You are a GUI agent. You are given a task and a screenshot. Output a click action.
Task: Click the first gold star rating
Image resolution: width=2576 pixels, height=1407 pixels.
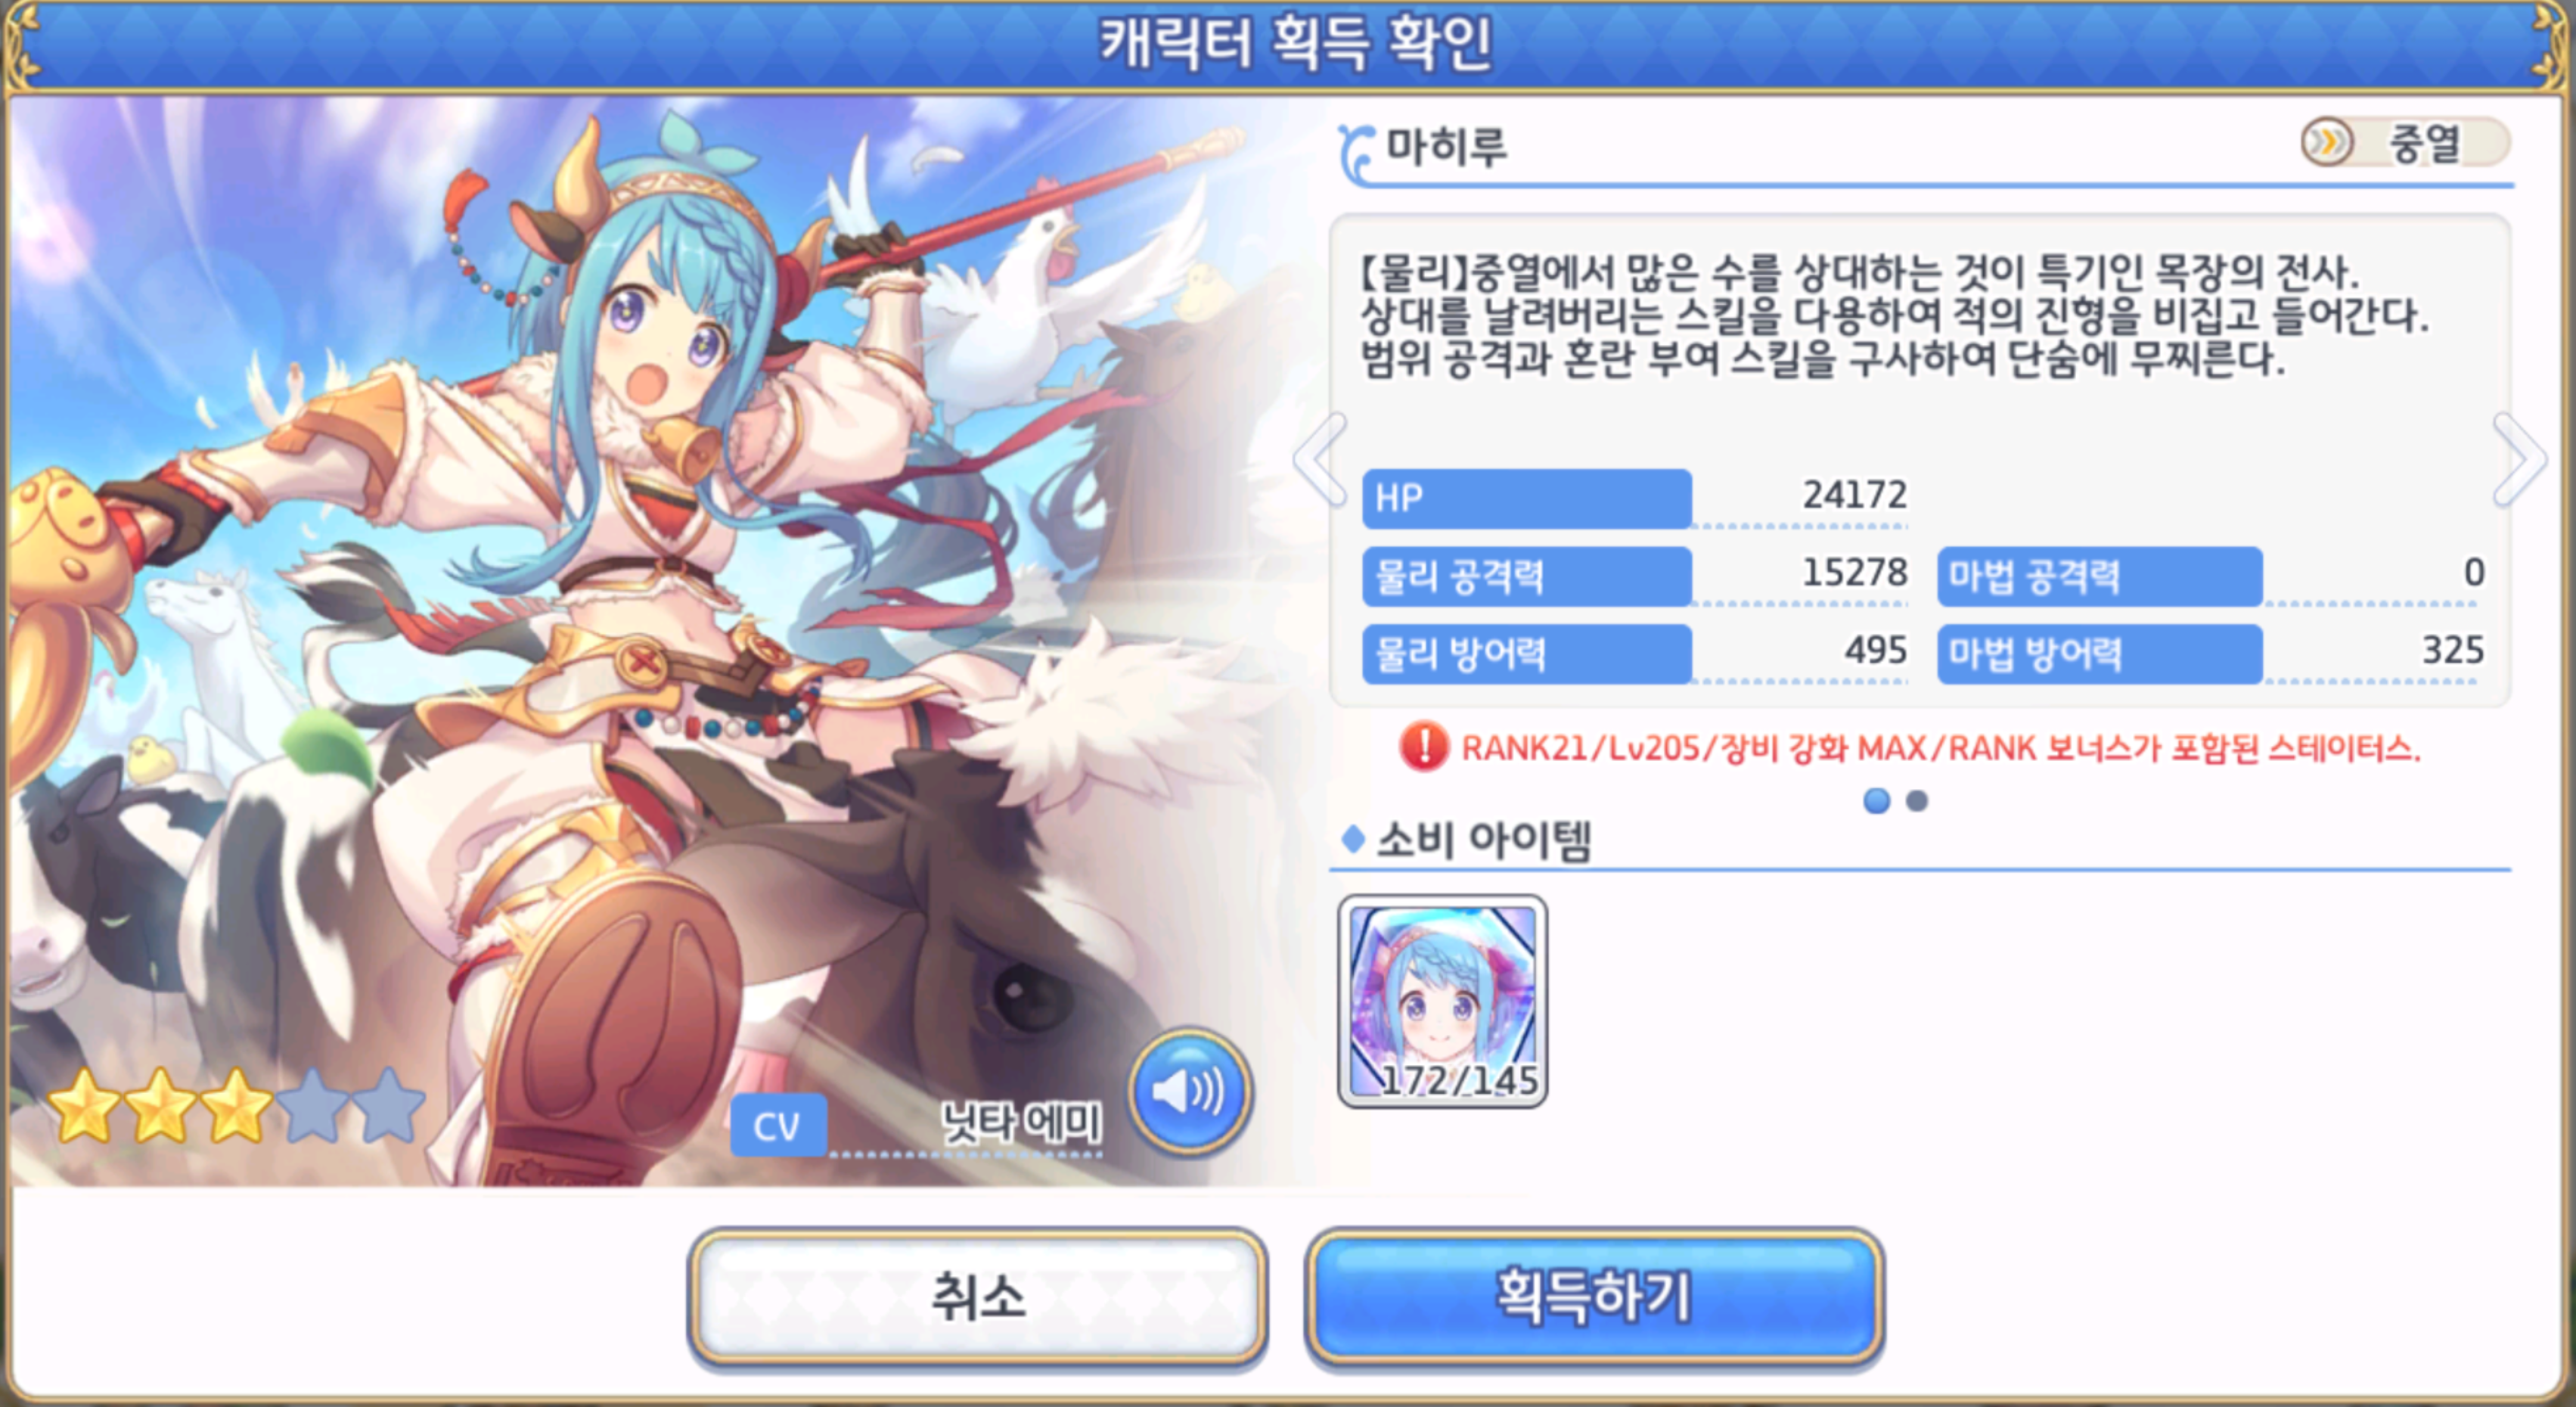[x=84, y=1106]
